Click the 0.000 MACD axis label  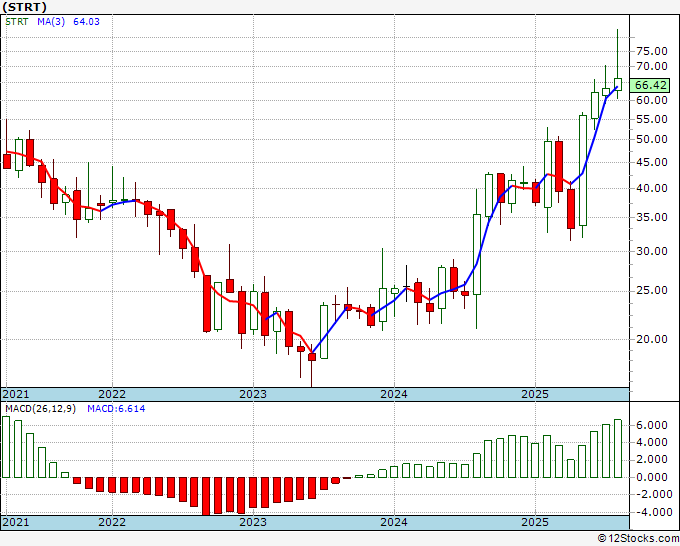(651, 477)
